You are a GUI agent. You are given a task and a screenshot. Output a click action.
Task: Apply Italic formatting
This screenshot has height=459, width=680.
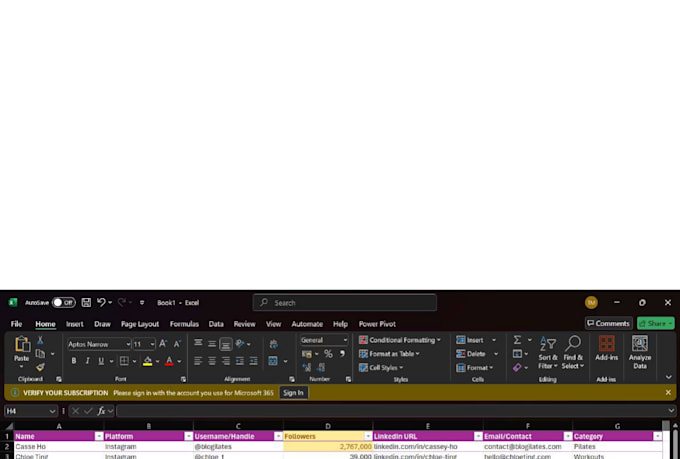point(87,361)
